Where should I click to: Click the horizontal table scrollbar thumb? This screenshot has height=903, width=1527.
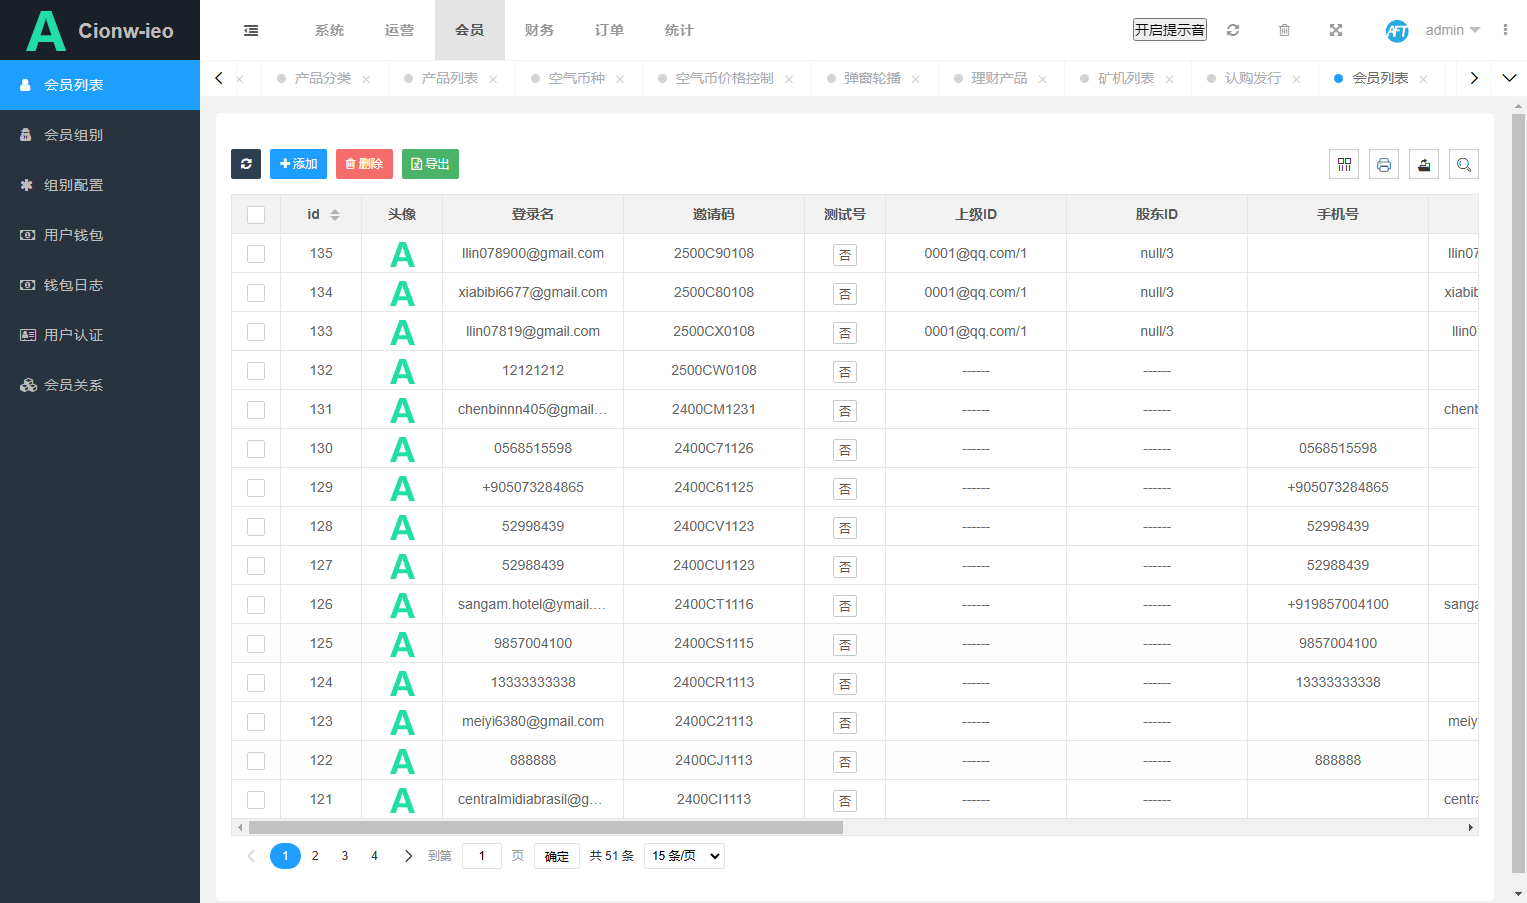pos(546,828)
